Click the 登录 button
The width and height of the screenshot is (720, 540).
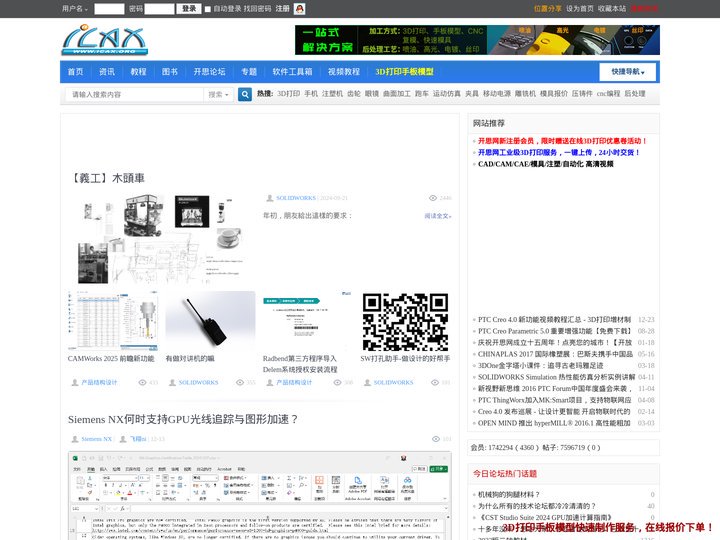pos(189,9)
